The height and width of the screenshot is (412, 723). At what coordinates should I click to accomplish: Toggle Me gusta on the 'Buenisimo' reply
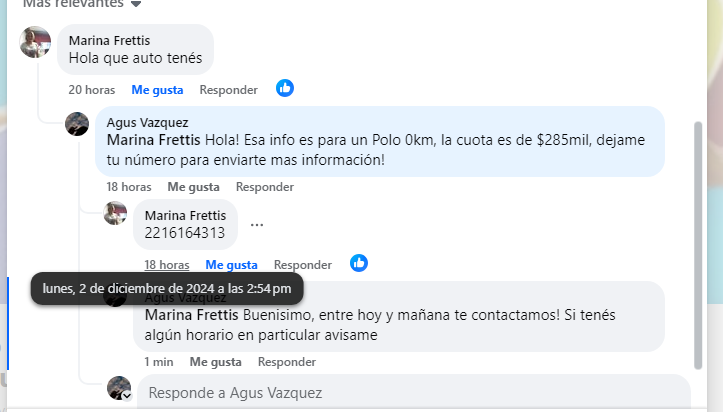[x=215, y=362]
